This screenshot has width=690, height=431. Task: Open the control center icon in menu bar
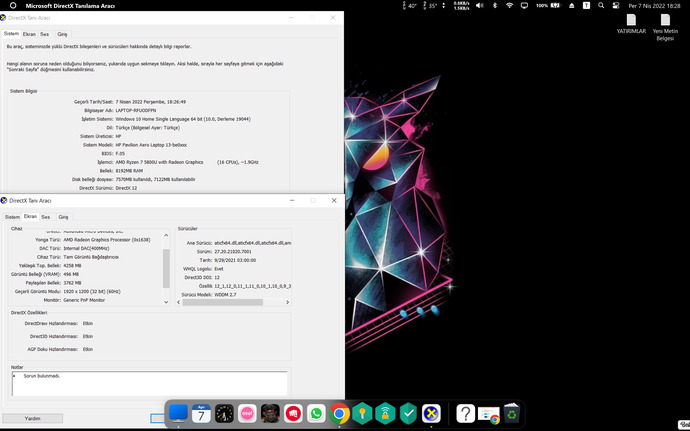point(616,6)
